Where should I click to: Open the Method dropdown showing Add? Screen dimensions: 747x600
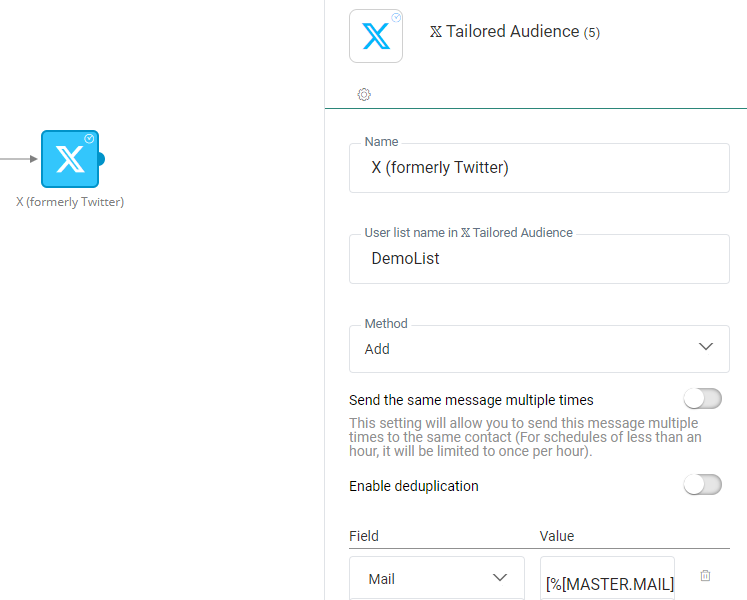[539, 349]
